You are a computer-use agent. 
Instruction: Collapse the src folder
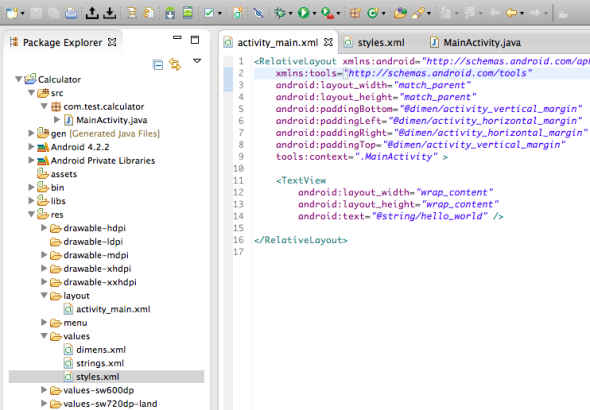click(x=31, y=93)
